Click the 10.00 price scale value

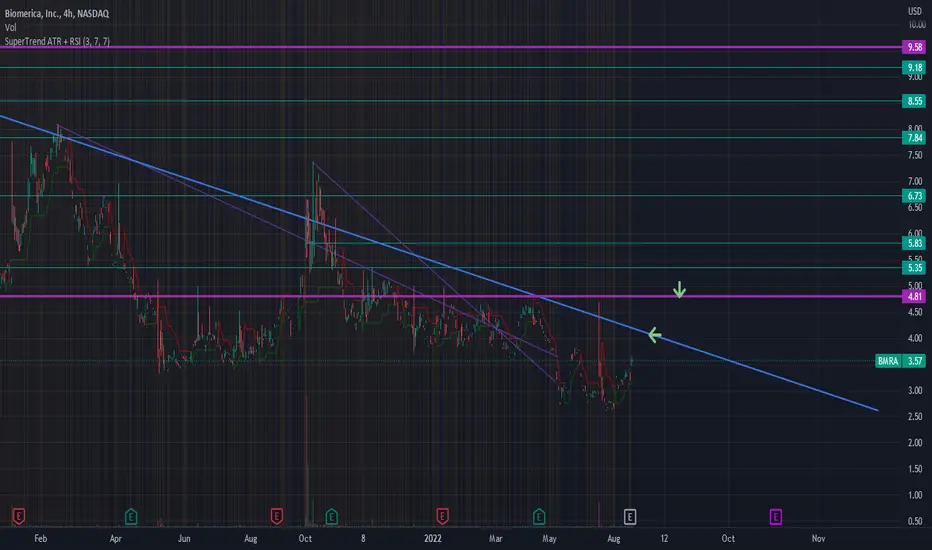pyautogui.click(x=917, y=25)
